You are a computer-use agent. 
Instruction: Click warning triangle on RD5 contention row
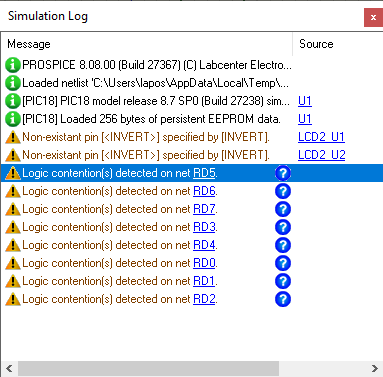[13, 173]
